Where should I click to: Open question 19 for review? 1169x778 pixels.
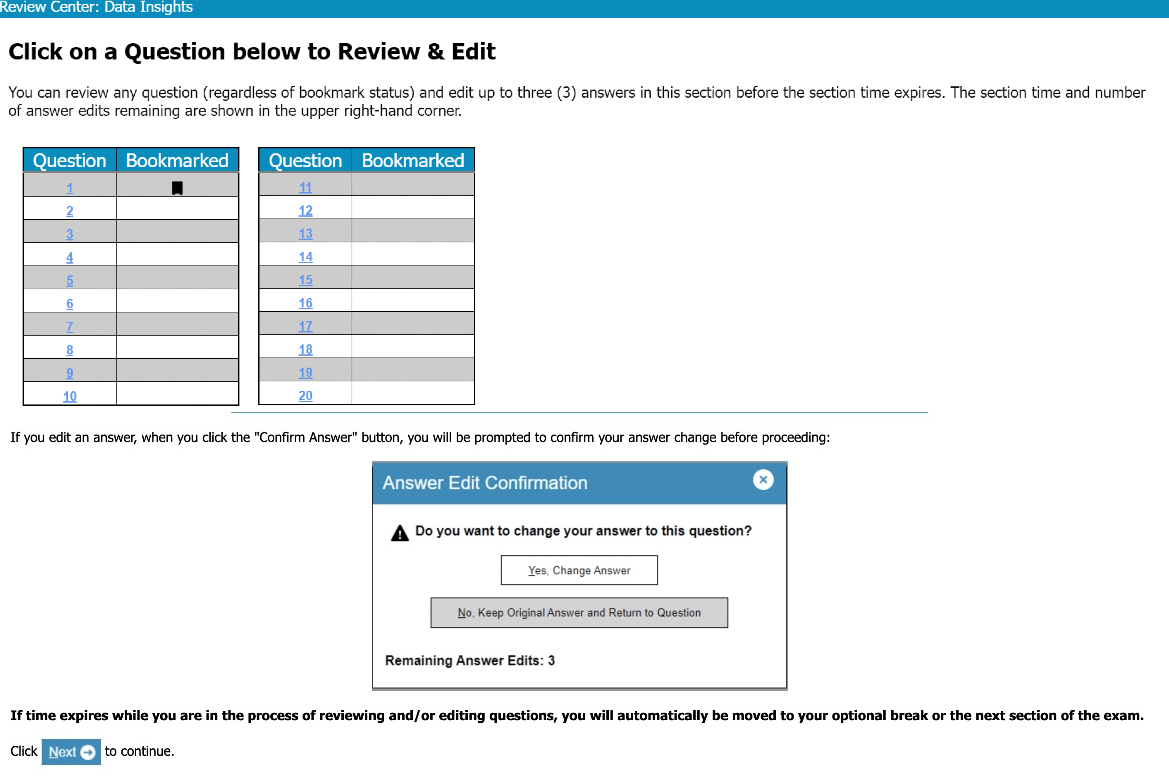point(305,372)
